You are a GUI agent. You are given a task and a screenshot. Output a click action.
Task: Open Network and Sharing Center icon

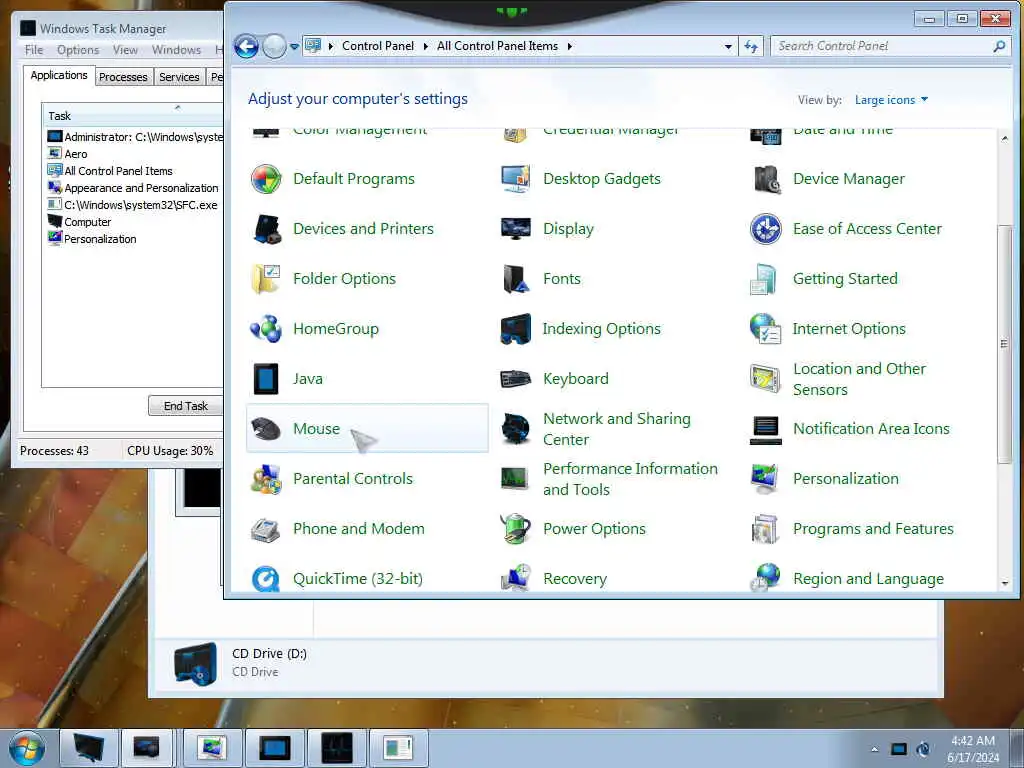(x=515, y=429)
